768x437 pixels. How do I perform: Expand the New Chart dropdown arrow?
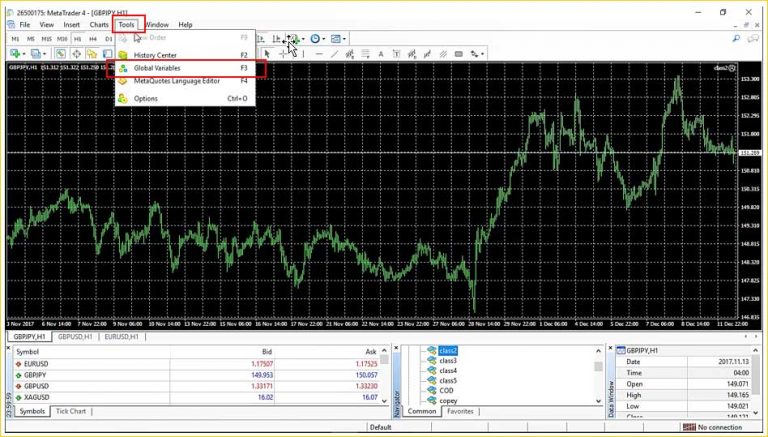(24, 54)
